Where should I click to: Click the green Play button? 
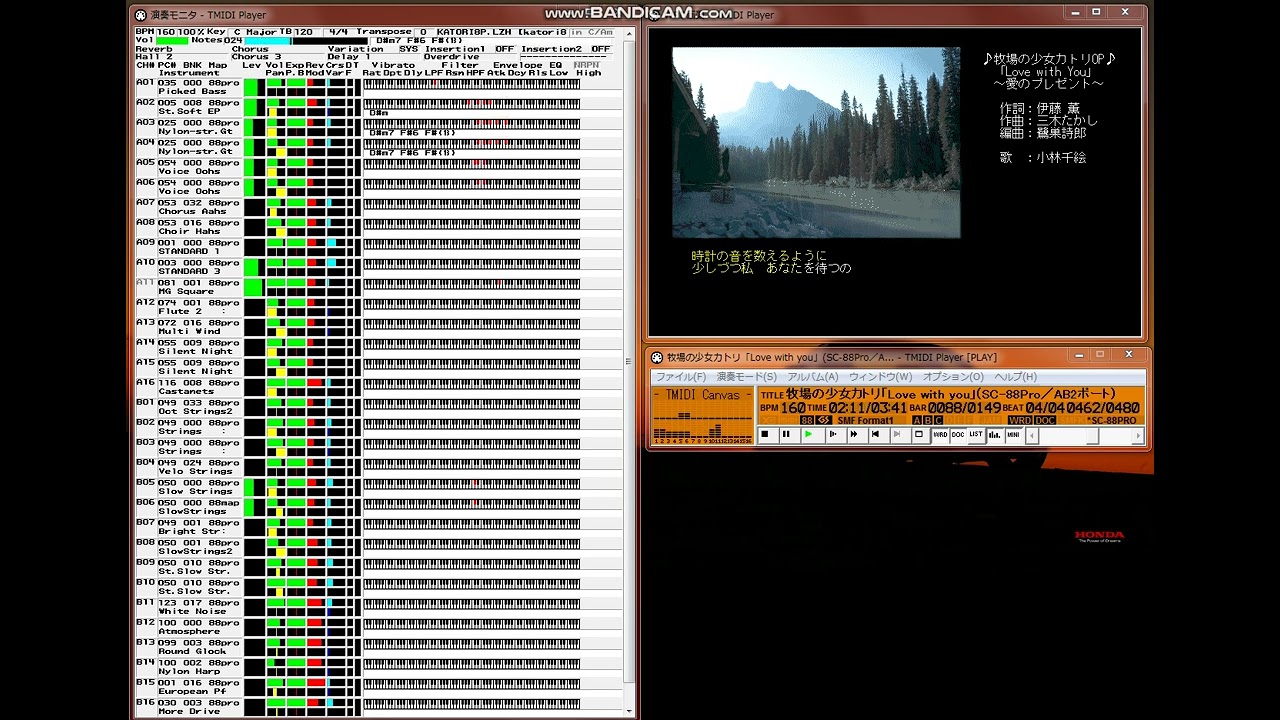(x=808, y=435)
